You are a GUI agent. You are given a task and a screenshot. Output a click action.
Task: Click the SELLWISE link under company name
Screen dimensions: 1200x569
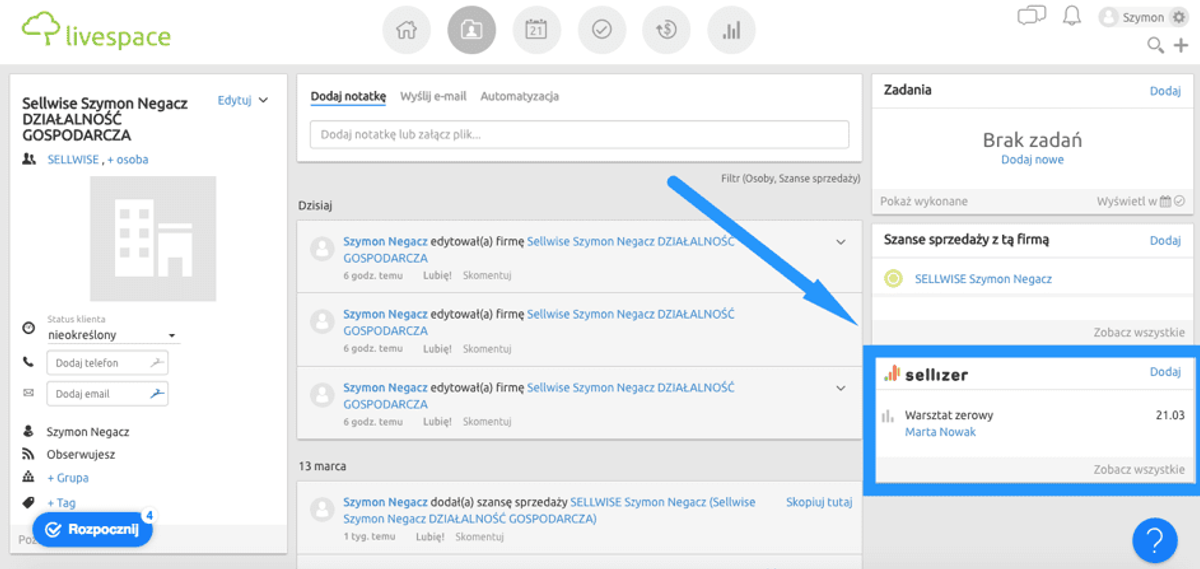[x=73, y=159]
